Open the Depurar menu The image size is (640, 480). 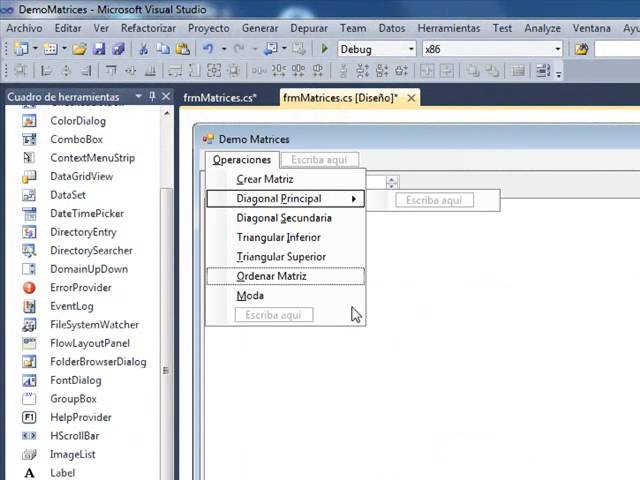(x=308, y=29)
